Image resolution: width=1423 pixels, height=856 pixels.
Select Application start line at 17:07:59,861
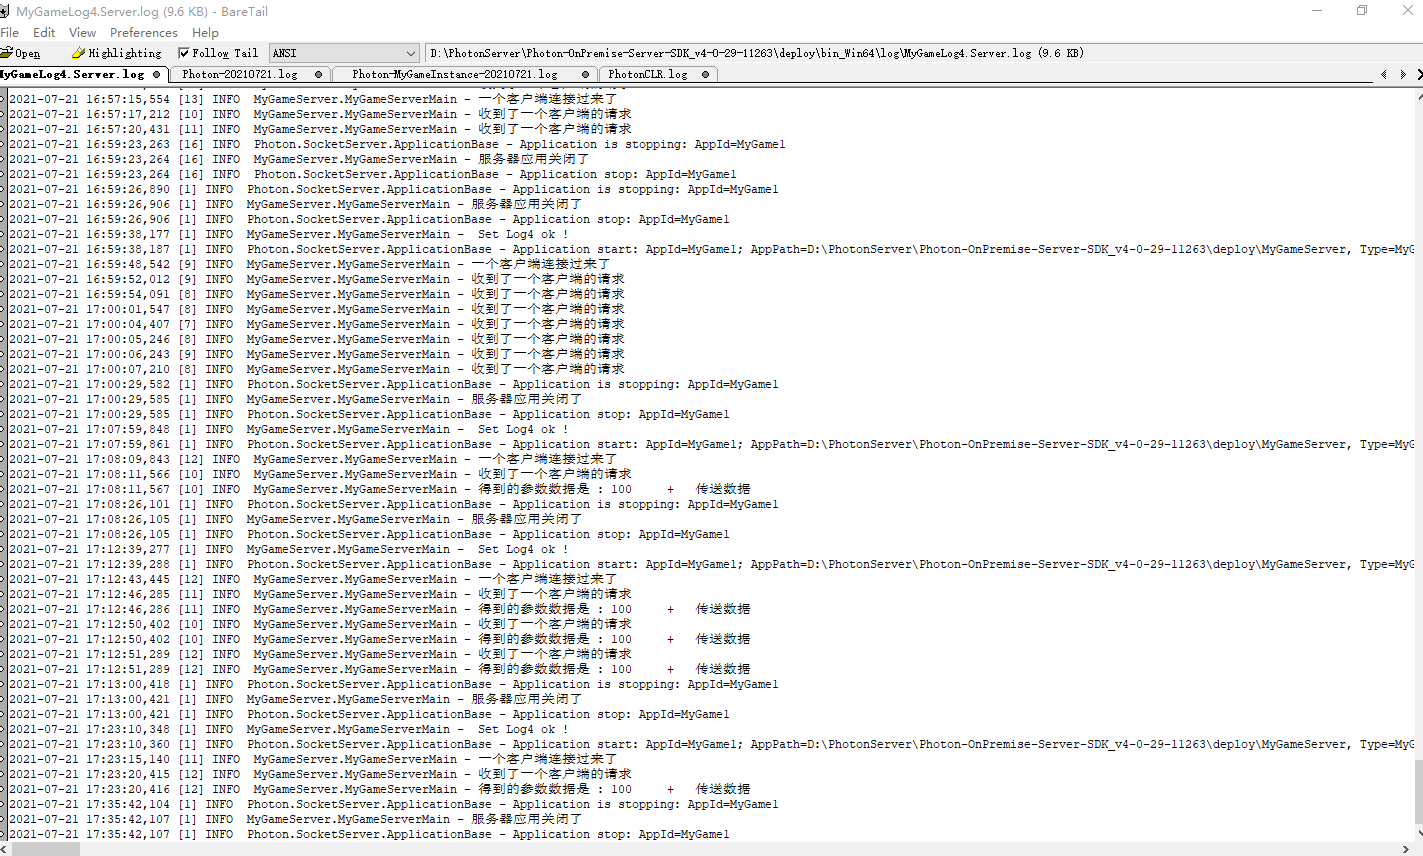point(711,444)
